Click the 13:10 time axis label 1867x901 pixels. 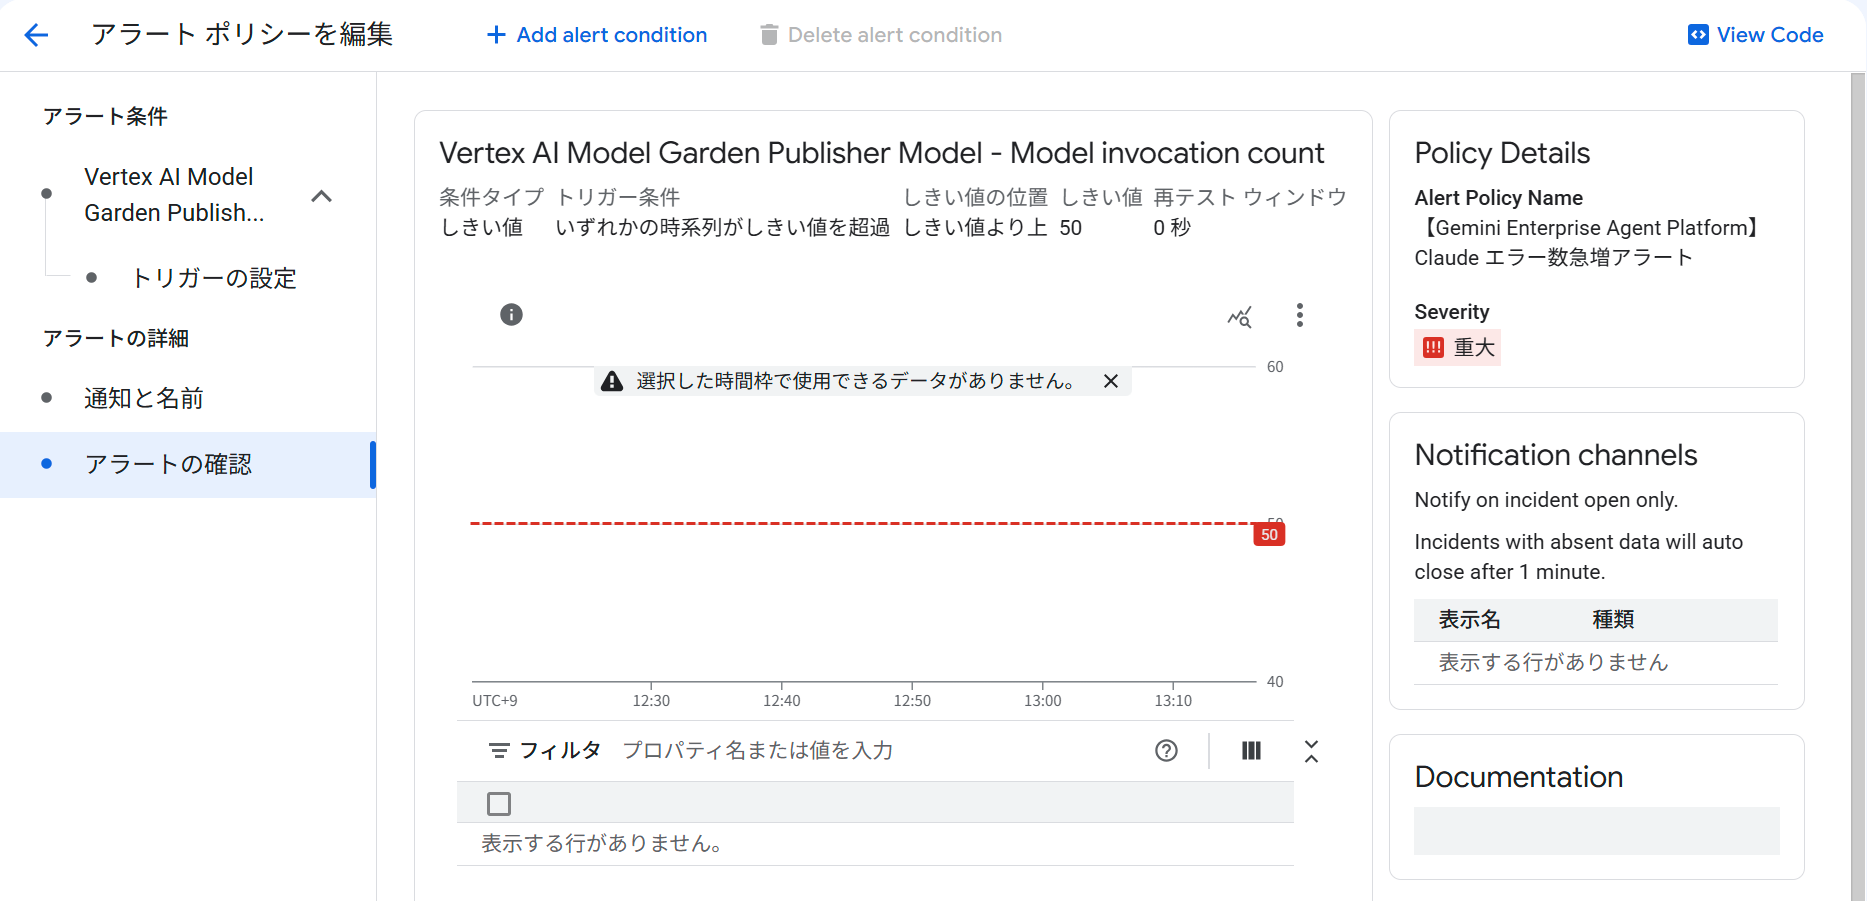tap(1173, 701)
